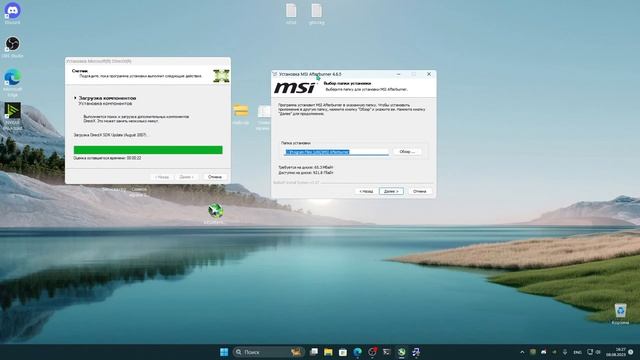Open the terminal icon on the taskbar
The width and height of the screenshot is (640, 360).
(387, 352)
